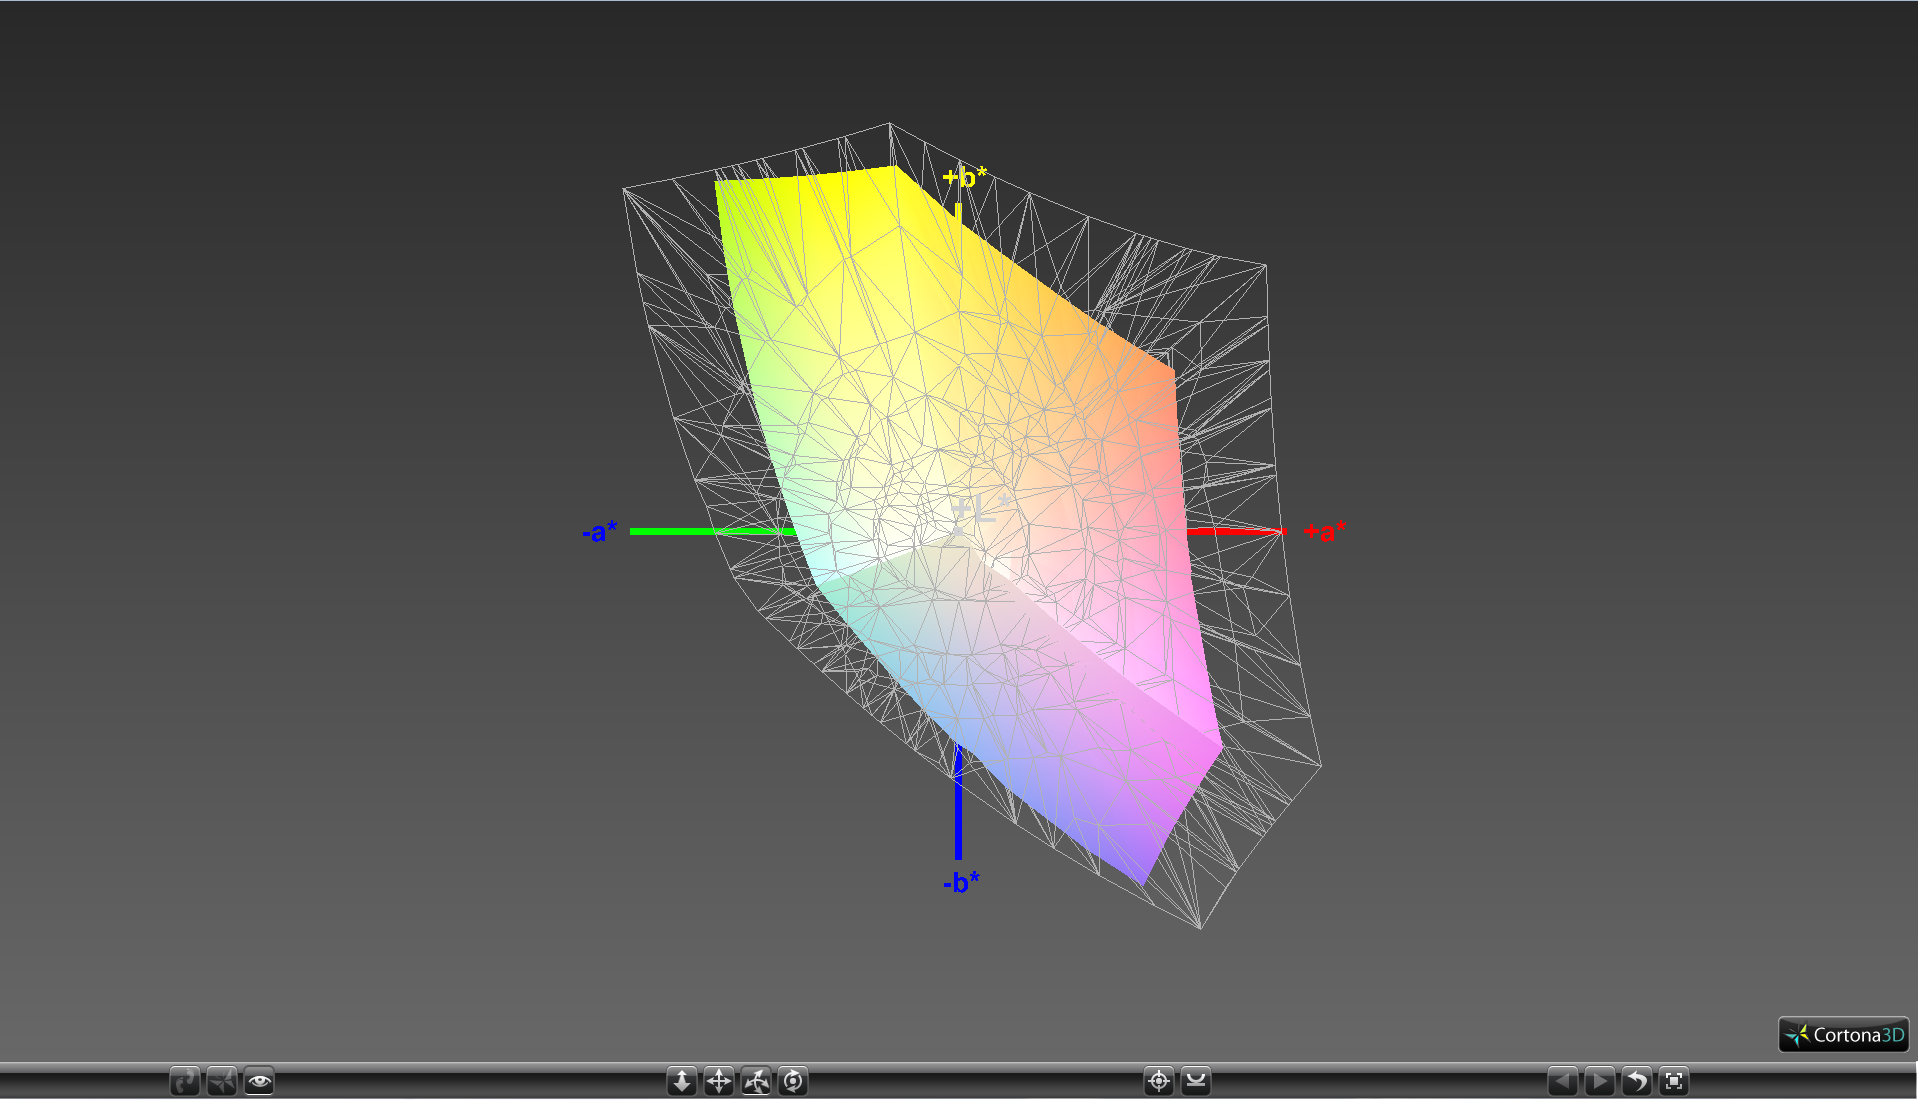Activate the Pan four-arrow tool

click(719, 1081)
